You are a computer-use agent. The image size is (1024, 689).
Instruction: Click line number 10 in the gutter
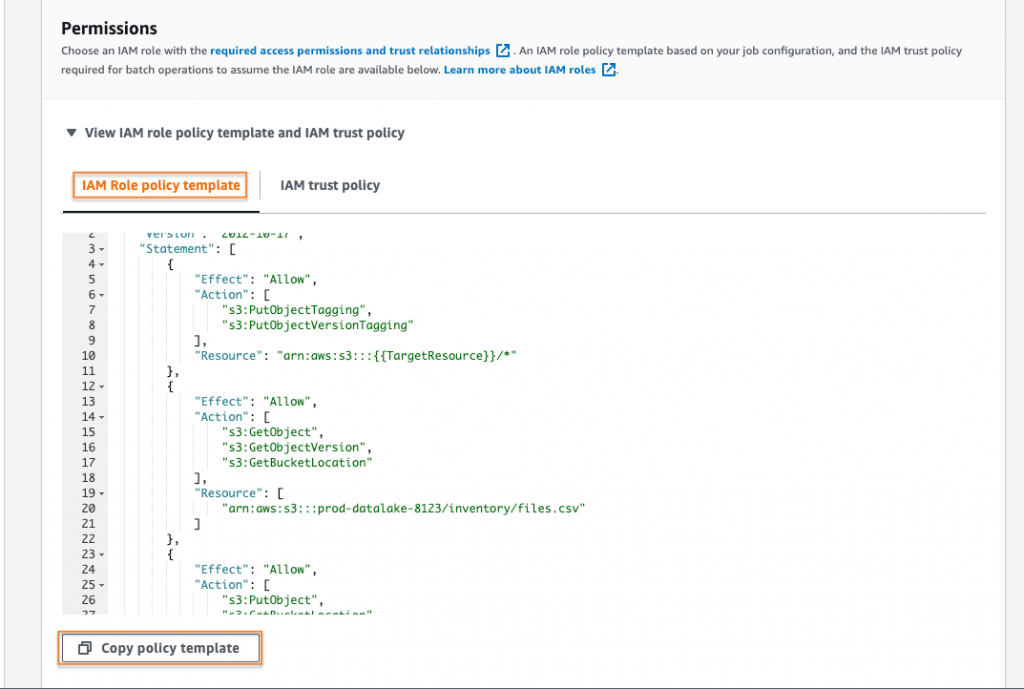pyautogui.click(x=88, y=355)
